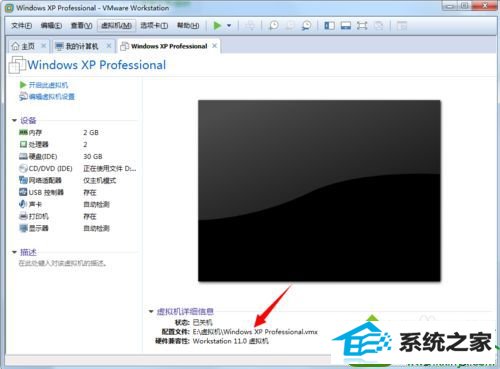Collapse the 描述 section
This screenshot has height=369, width=500.
pos(14,252)
